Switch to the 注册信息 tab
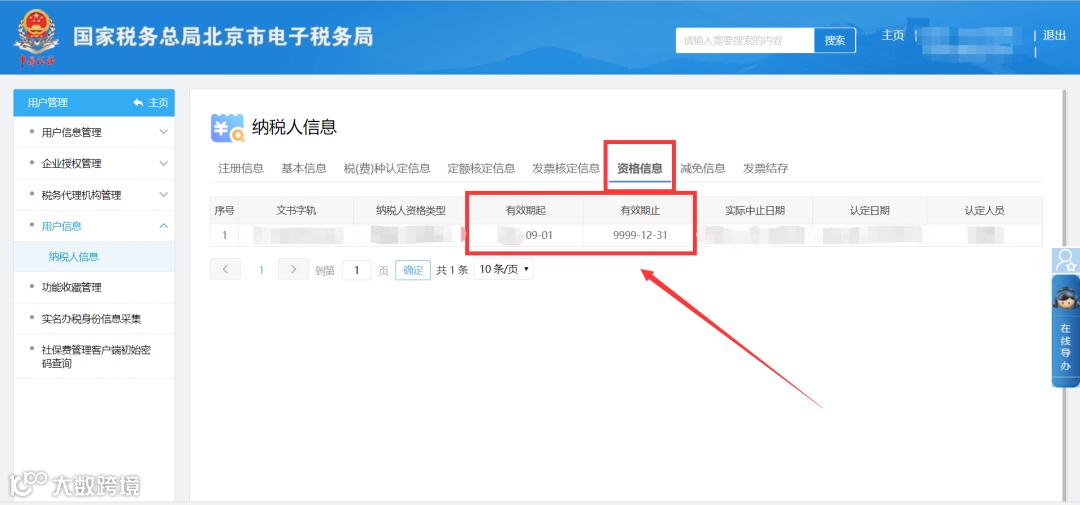Image resolution: width=1080 pixels, height=505 pixels. [241, 168]
